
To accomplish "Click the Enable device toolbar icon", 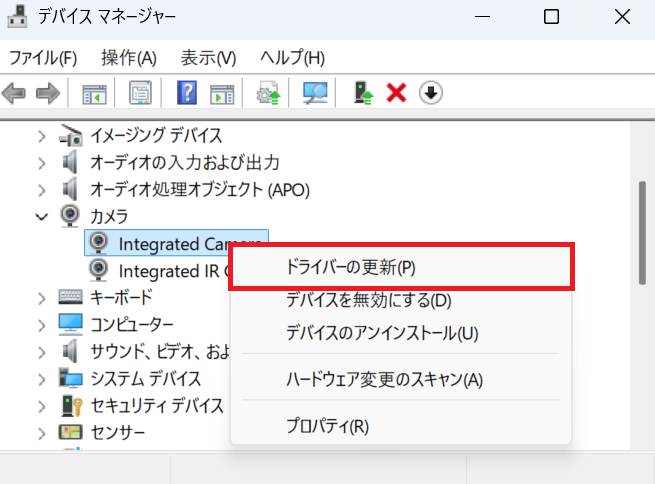I will click(x=363, y=93).
